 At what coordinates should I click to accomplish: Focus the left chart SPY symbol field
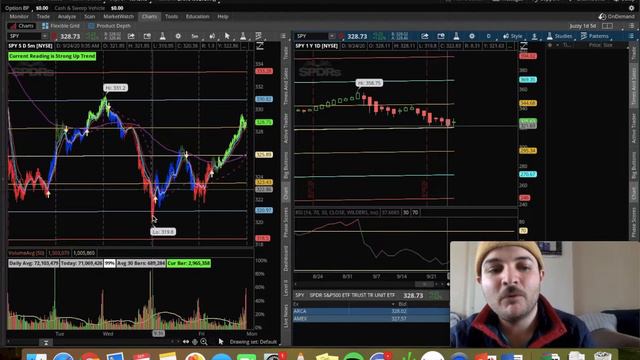click(x=24, y=36)
